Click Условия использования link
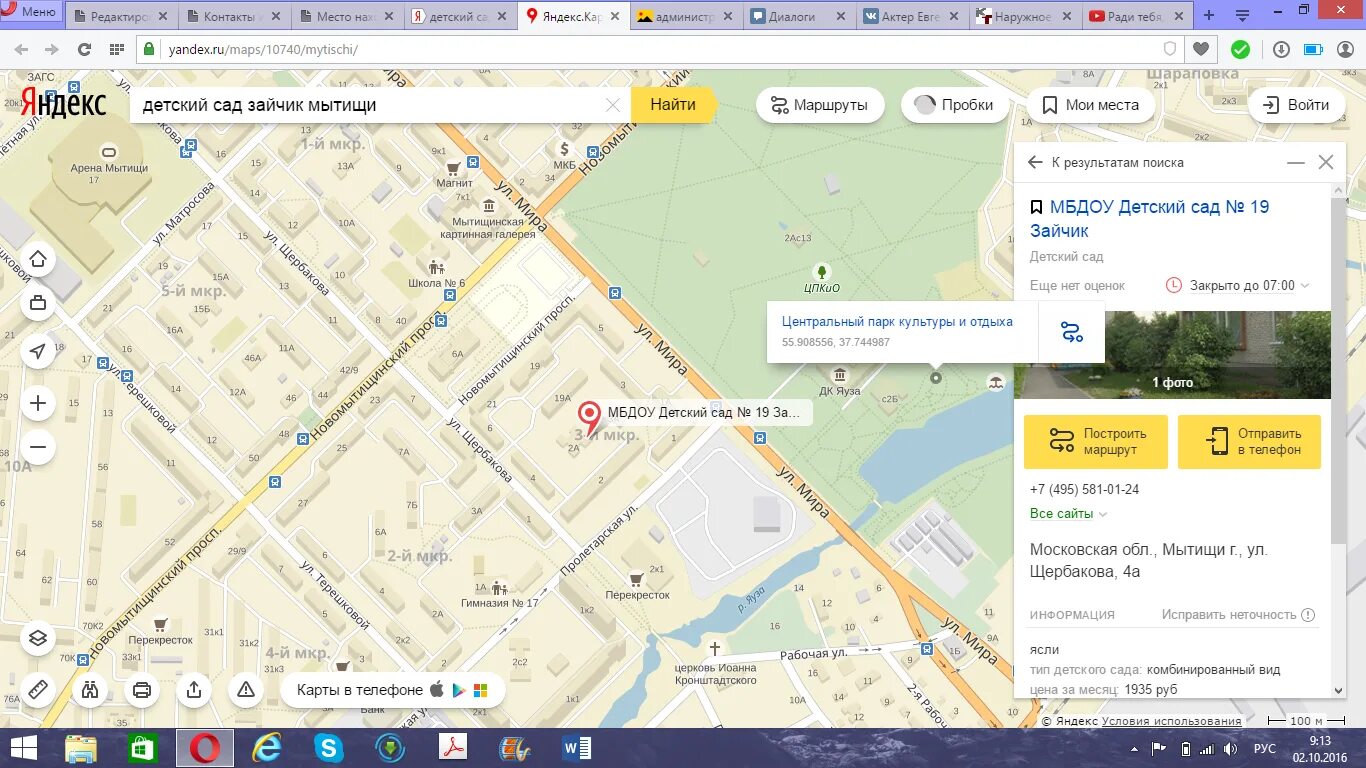This screenshot has width=1366, height=768. pyautogui.click(x=1171, y=721)
